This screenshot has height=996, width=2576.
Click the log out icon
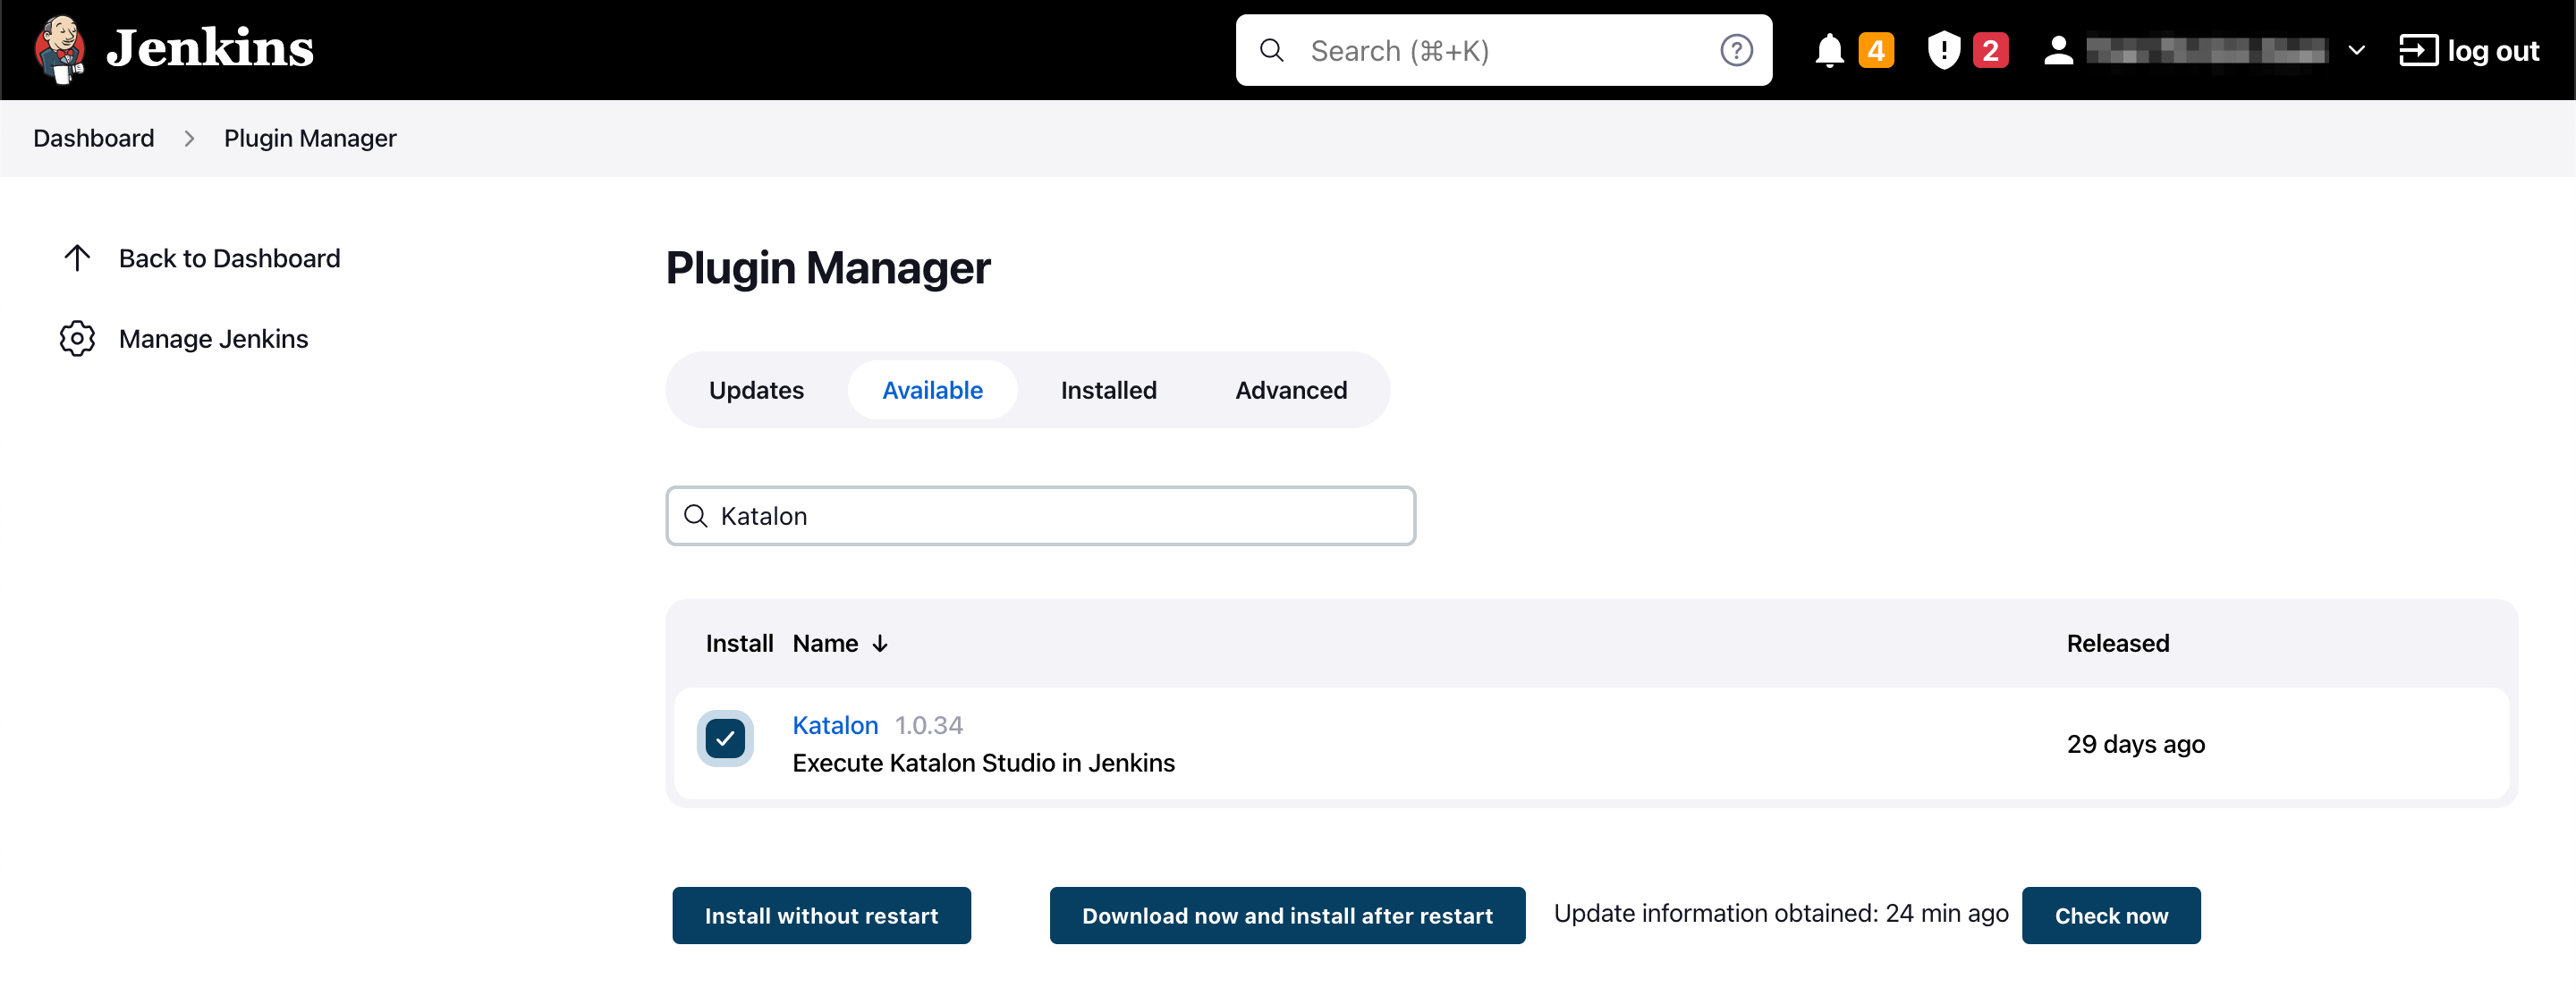pos(2420,49)
